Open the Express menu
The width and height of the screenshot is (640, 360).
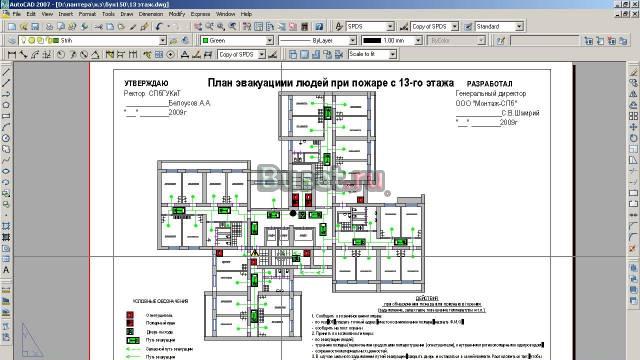(x=200, y=14)
